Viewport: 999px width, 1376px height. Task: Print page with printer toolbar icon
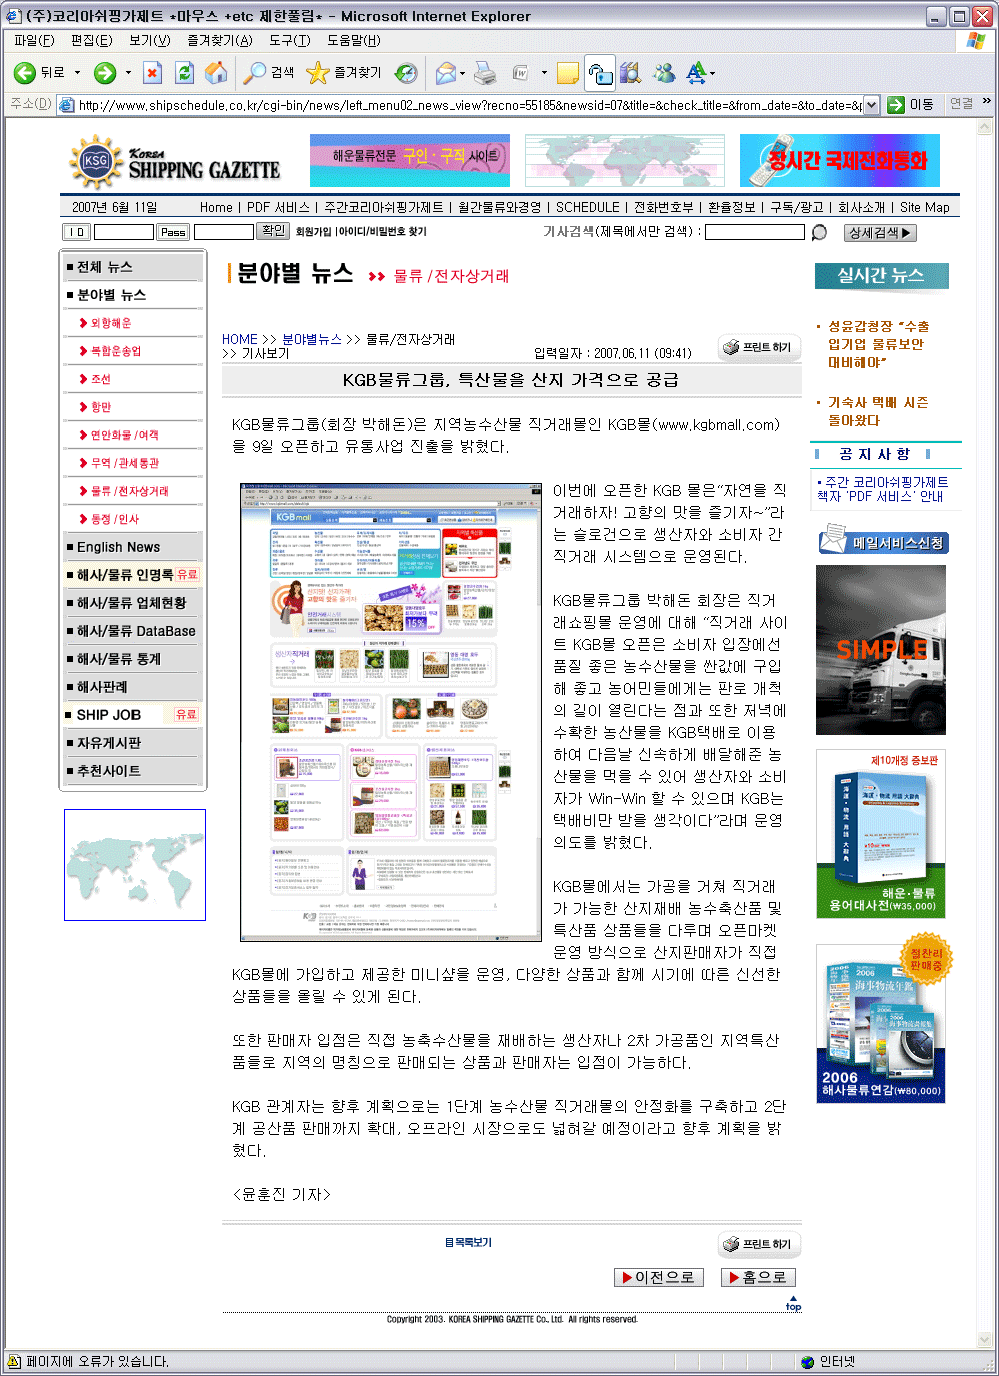tap(485, 72)
